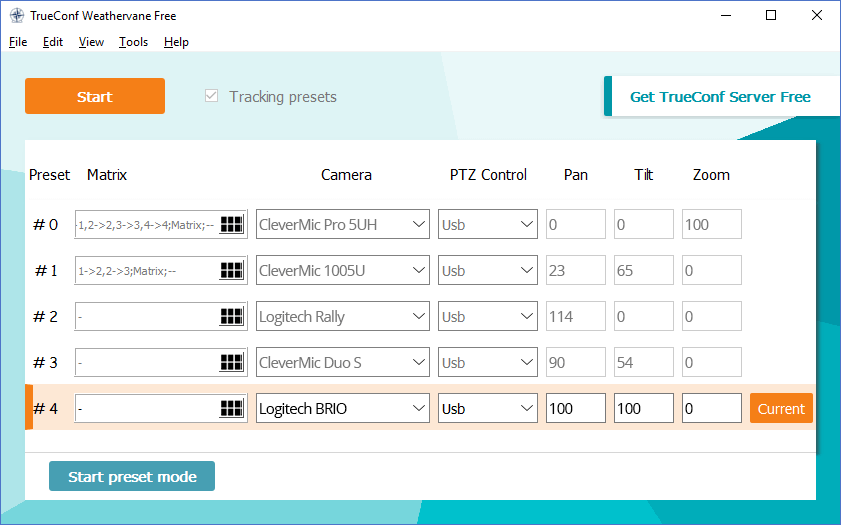Open PTZ Control dropdown for preset #3

tap(488, 363)
